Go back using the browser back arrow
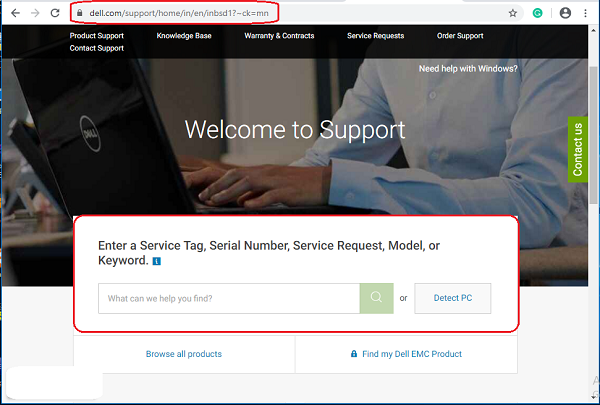600x405 pixels. [x=15, y=13]
